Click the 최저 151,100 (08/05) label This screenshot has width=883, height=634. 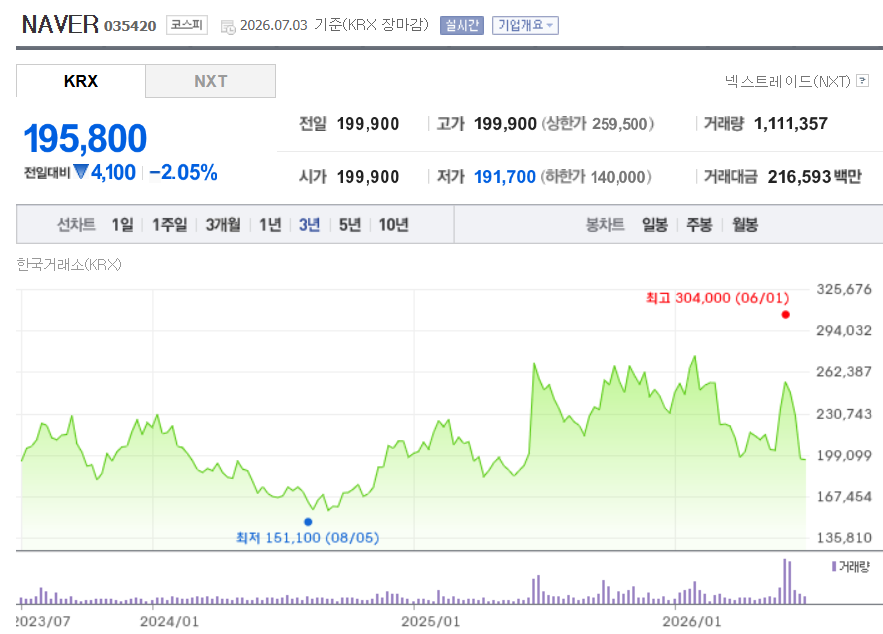(x=307, y=538)
